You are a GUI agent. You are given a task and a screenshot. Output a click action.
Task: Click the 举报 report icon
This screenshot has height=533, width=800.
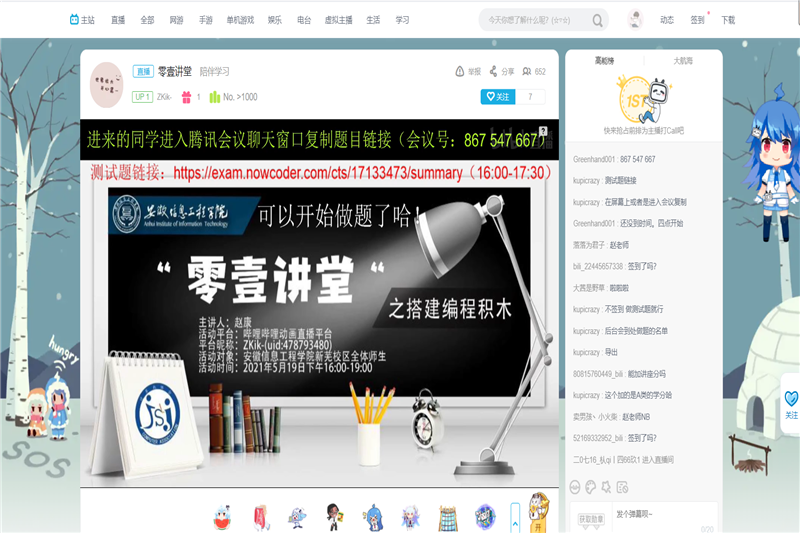click(460, 71)
